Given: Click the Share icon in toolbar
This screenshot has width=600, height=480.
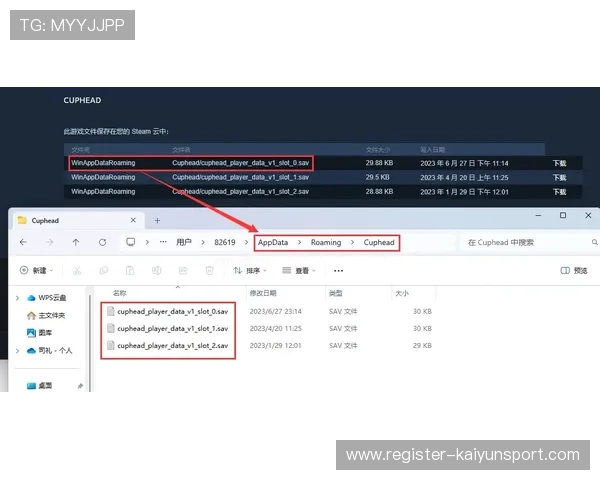Looking at the screenshot, I should [x=183, y=271].
